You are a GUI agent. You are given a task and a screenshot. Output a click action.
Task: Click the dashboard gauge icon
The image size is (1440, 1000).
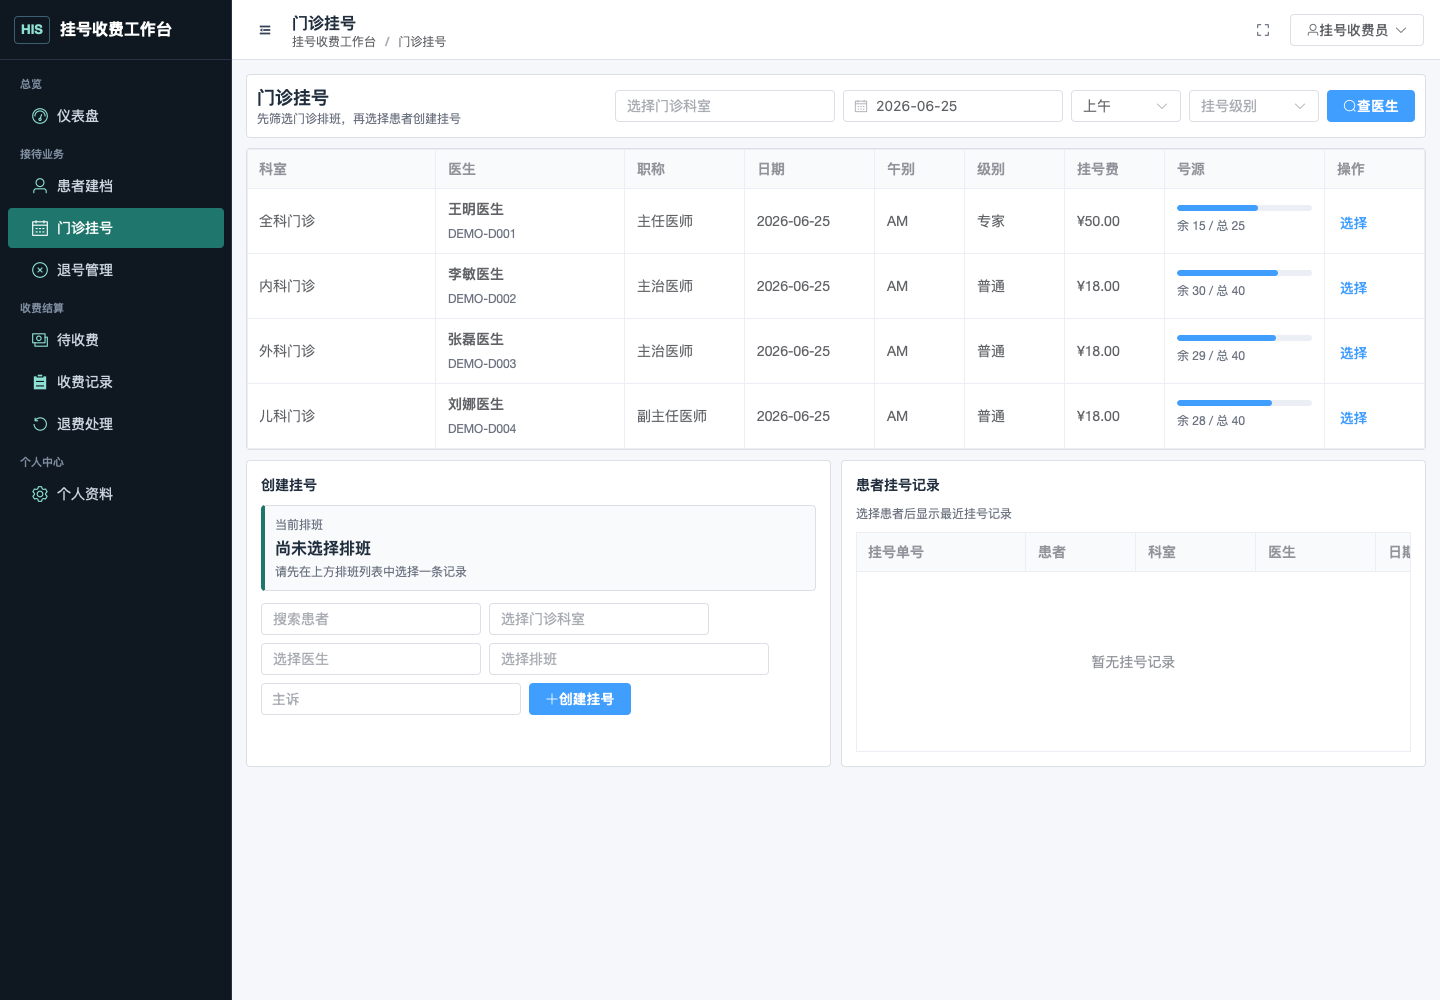(x=40, y=116)
